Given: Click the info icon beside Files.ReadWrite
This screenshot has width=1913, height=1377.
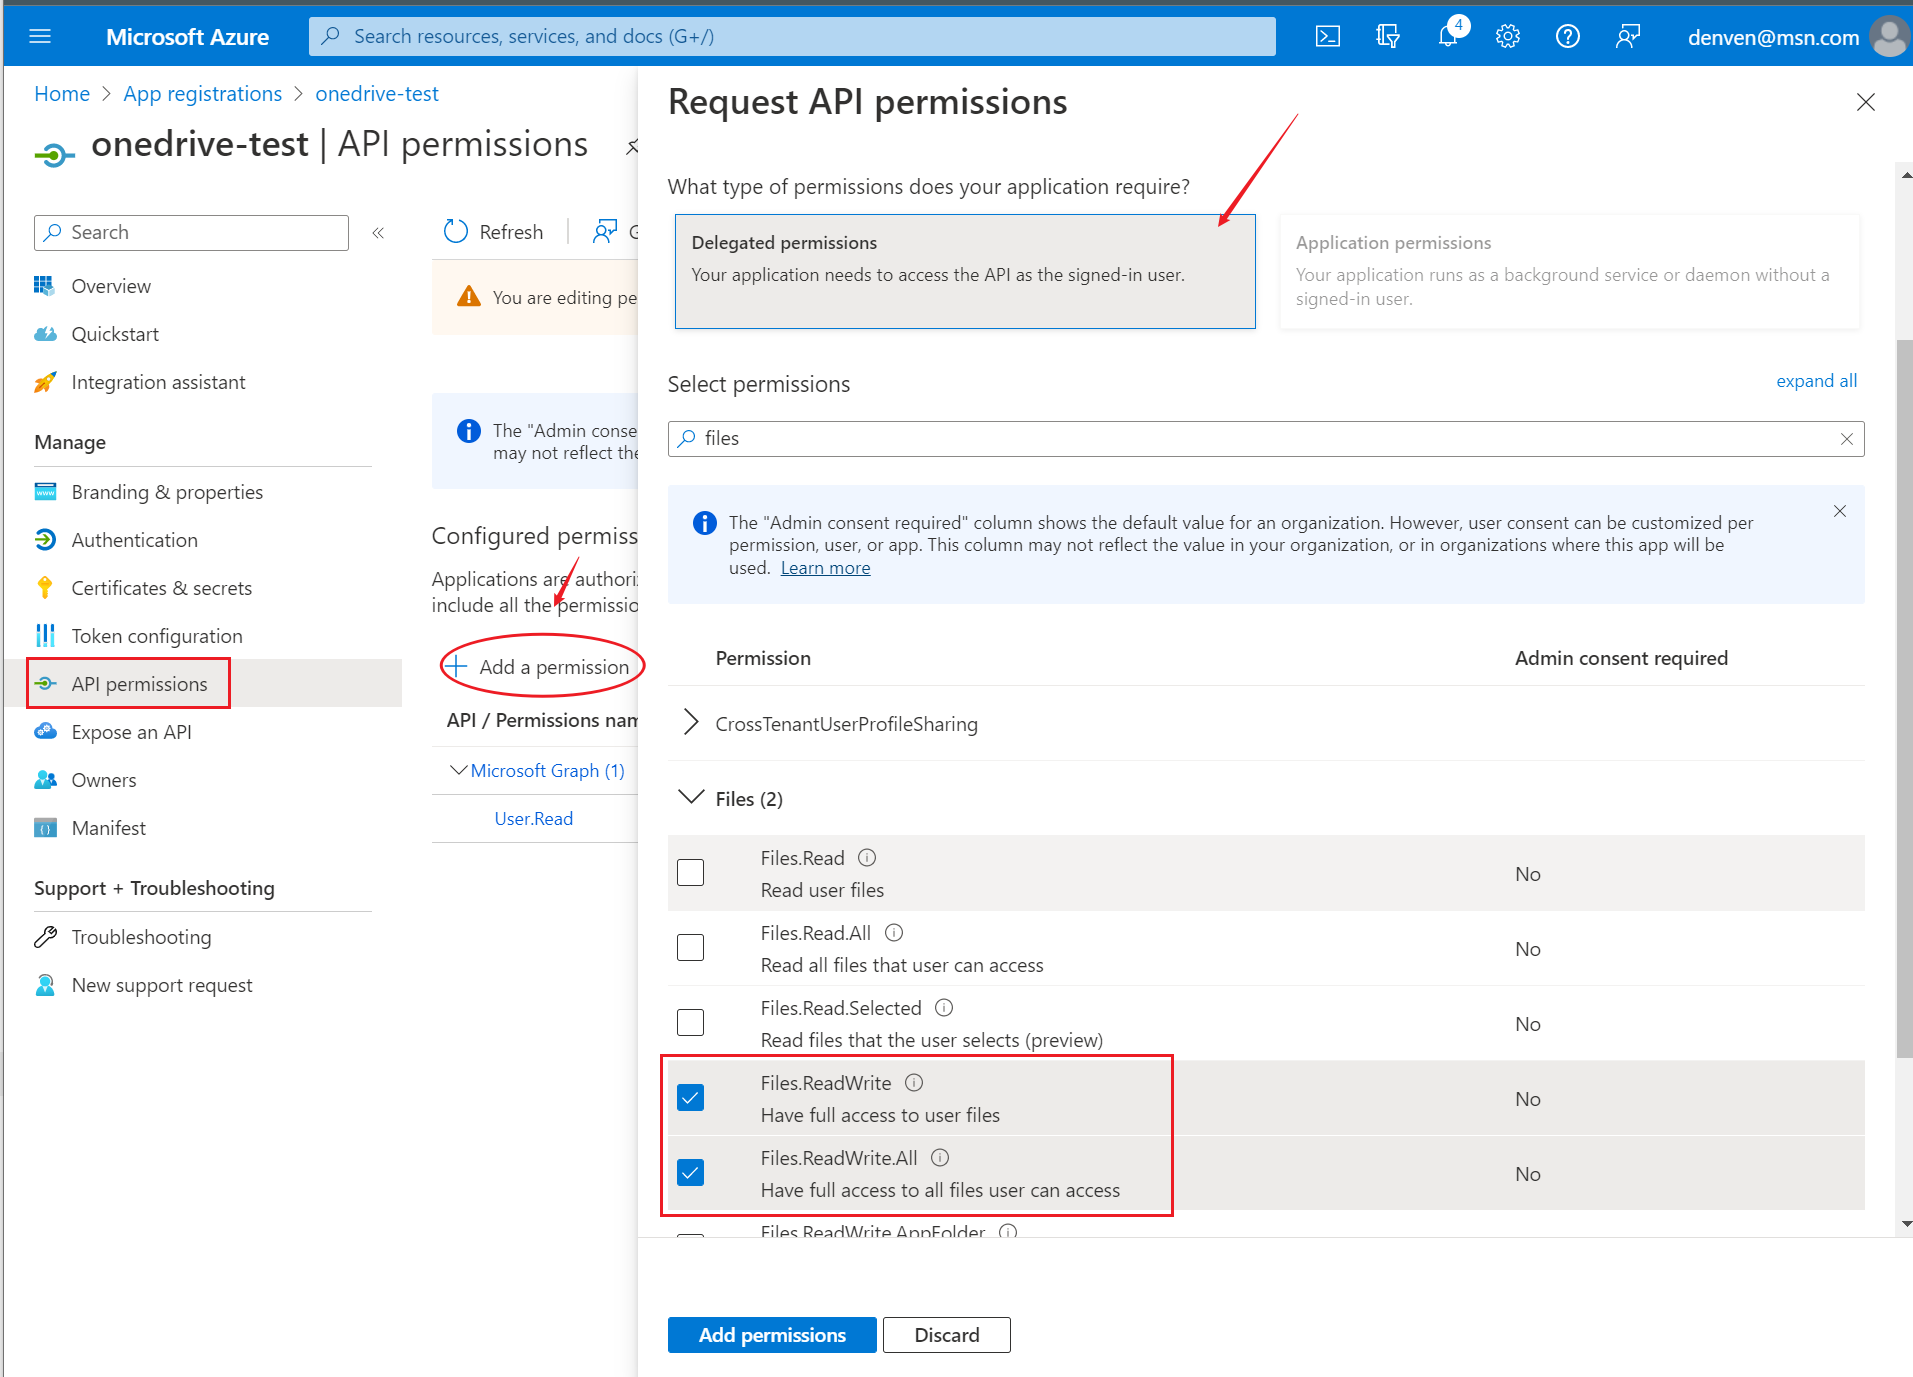Looking at the screenshot, I should click(x=914, y=1083).
